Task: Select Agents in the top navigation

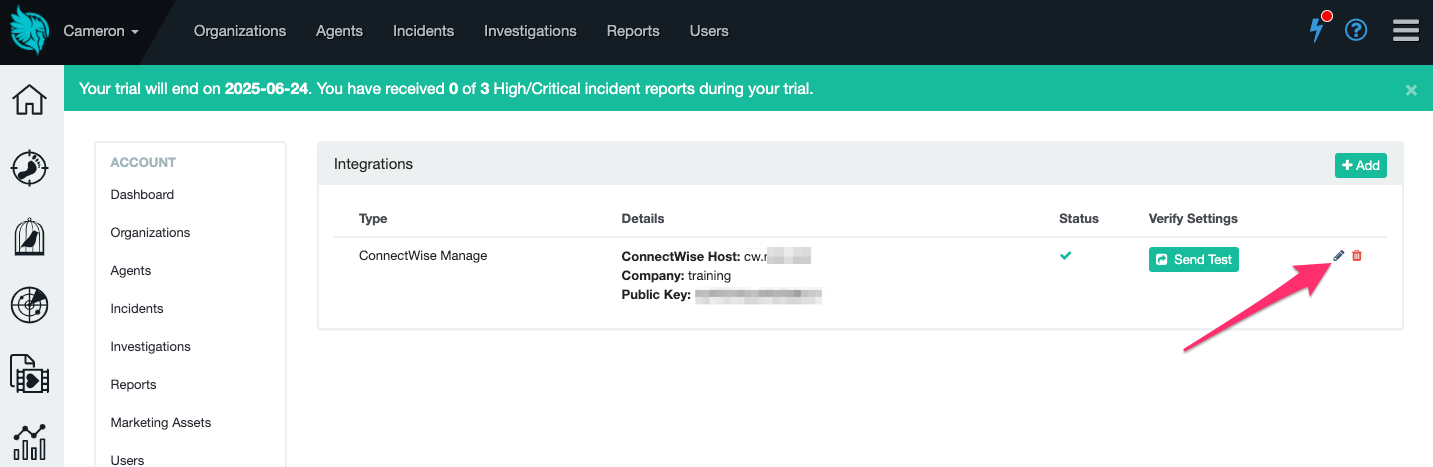Action: click(x=339, y=31)
